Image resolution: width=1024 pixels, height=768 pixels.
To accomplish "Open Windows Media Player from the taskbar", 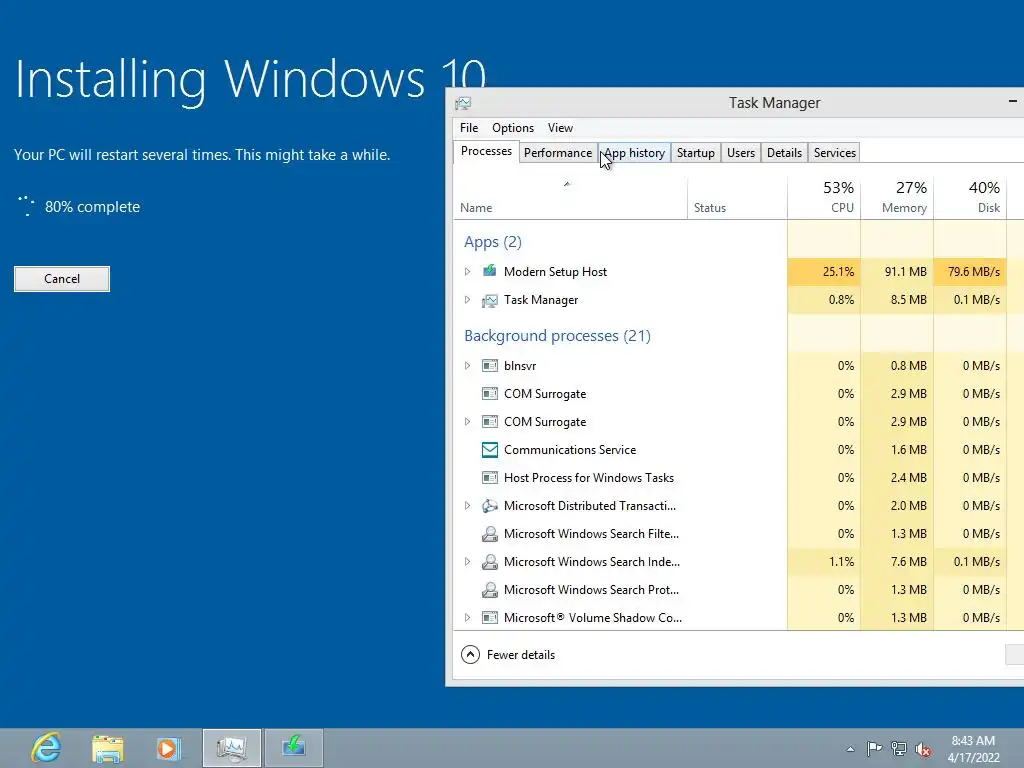I will pos(168,748).
